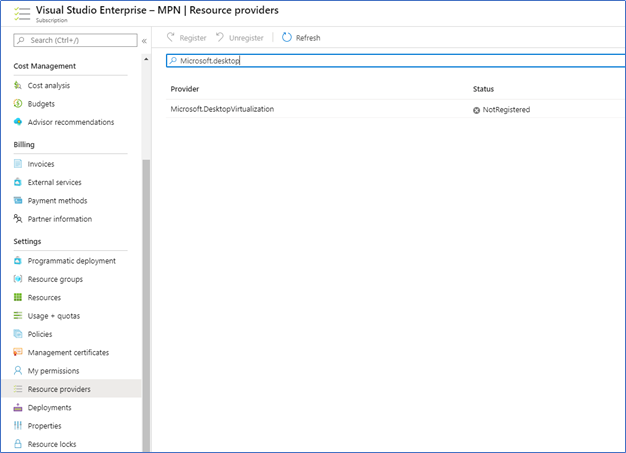Click the sidebar scrollbar thumb
The image size is (626, 453).
click(x=146, y=306)
